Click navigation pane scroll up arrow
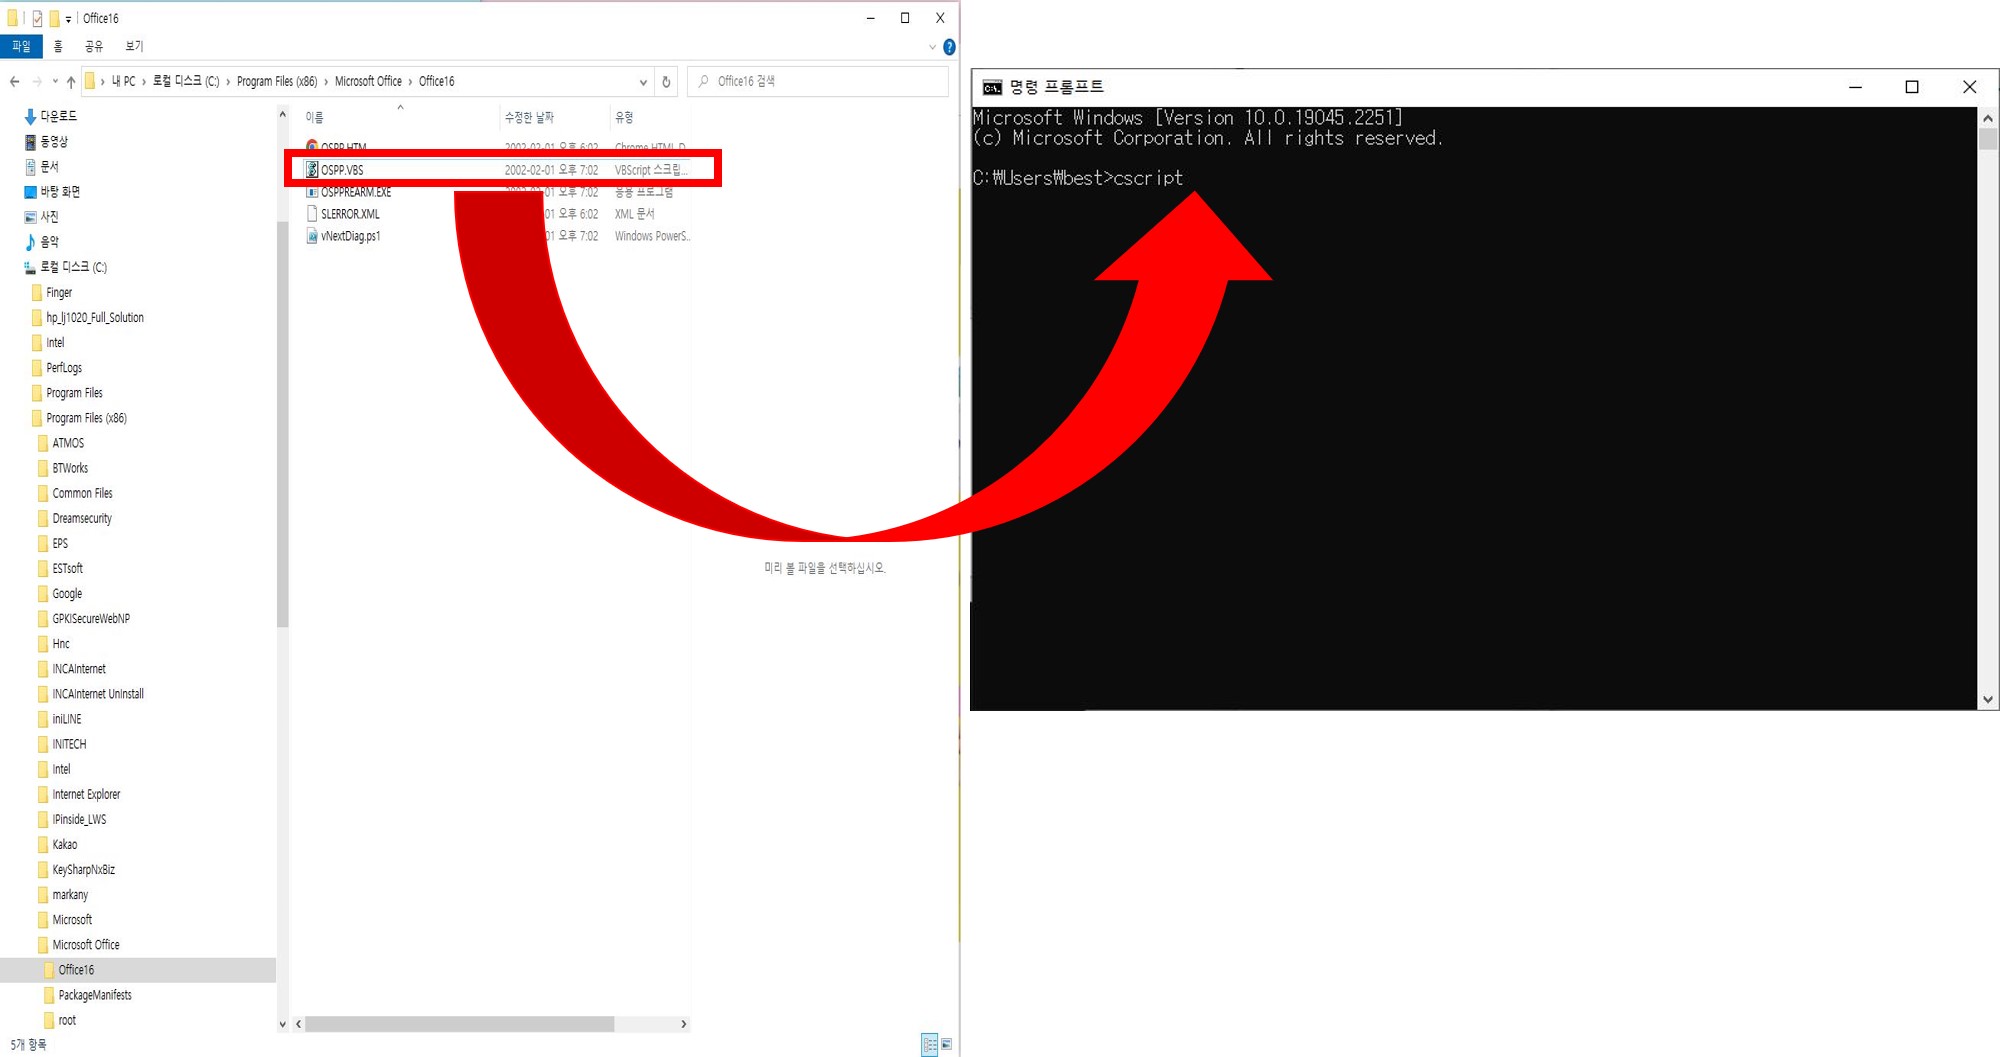2000x1057 pixels. [282, 115]
